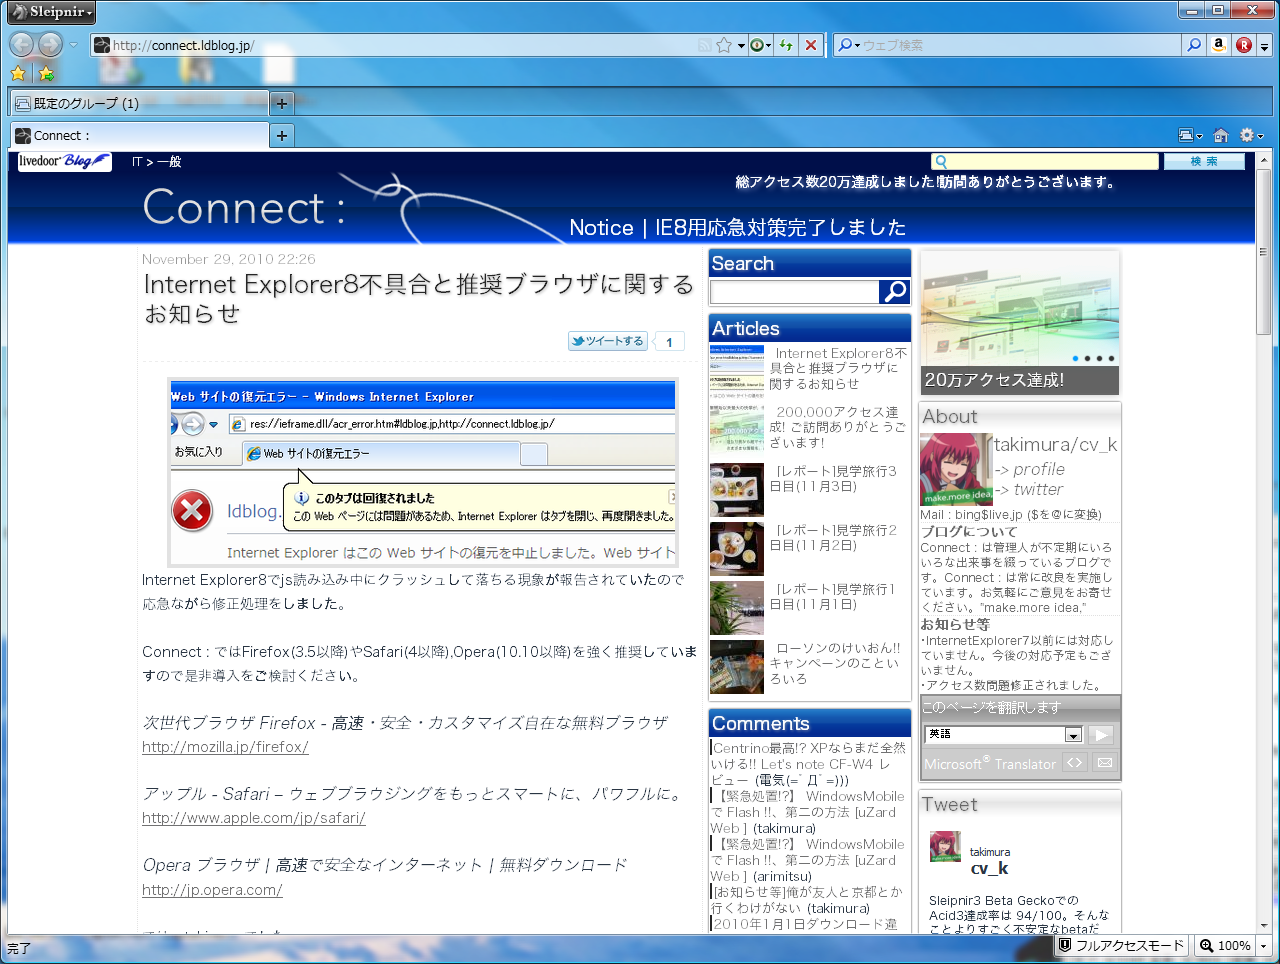1280x964 pixels.
Task: Go back with the Back arrow
Action: click(x=22, y=44)
